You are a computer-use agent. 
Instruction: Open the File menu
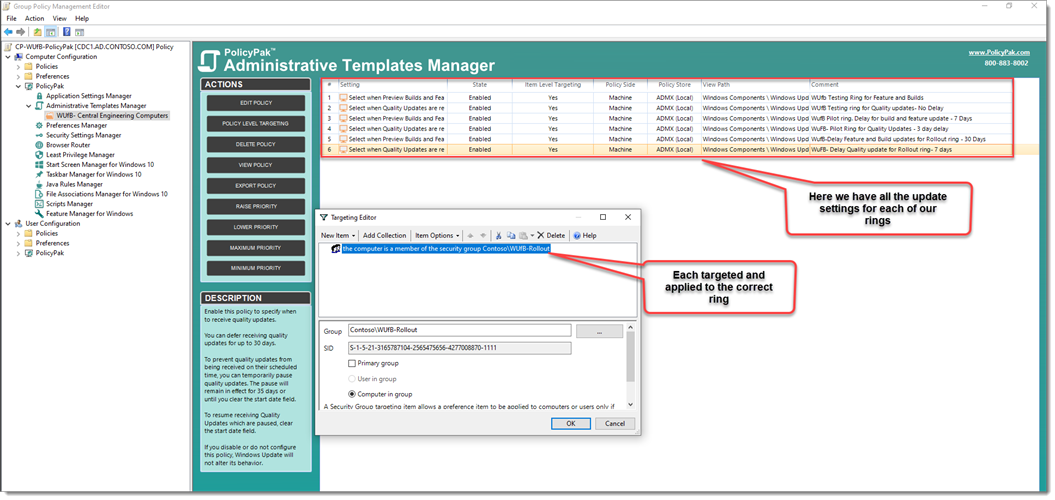(x=11, y=19)
